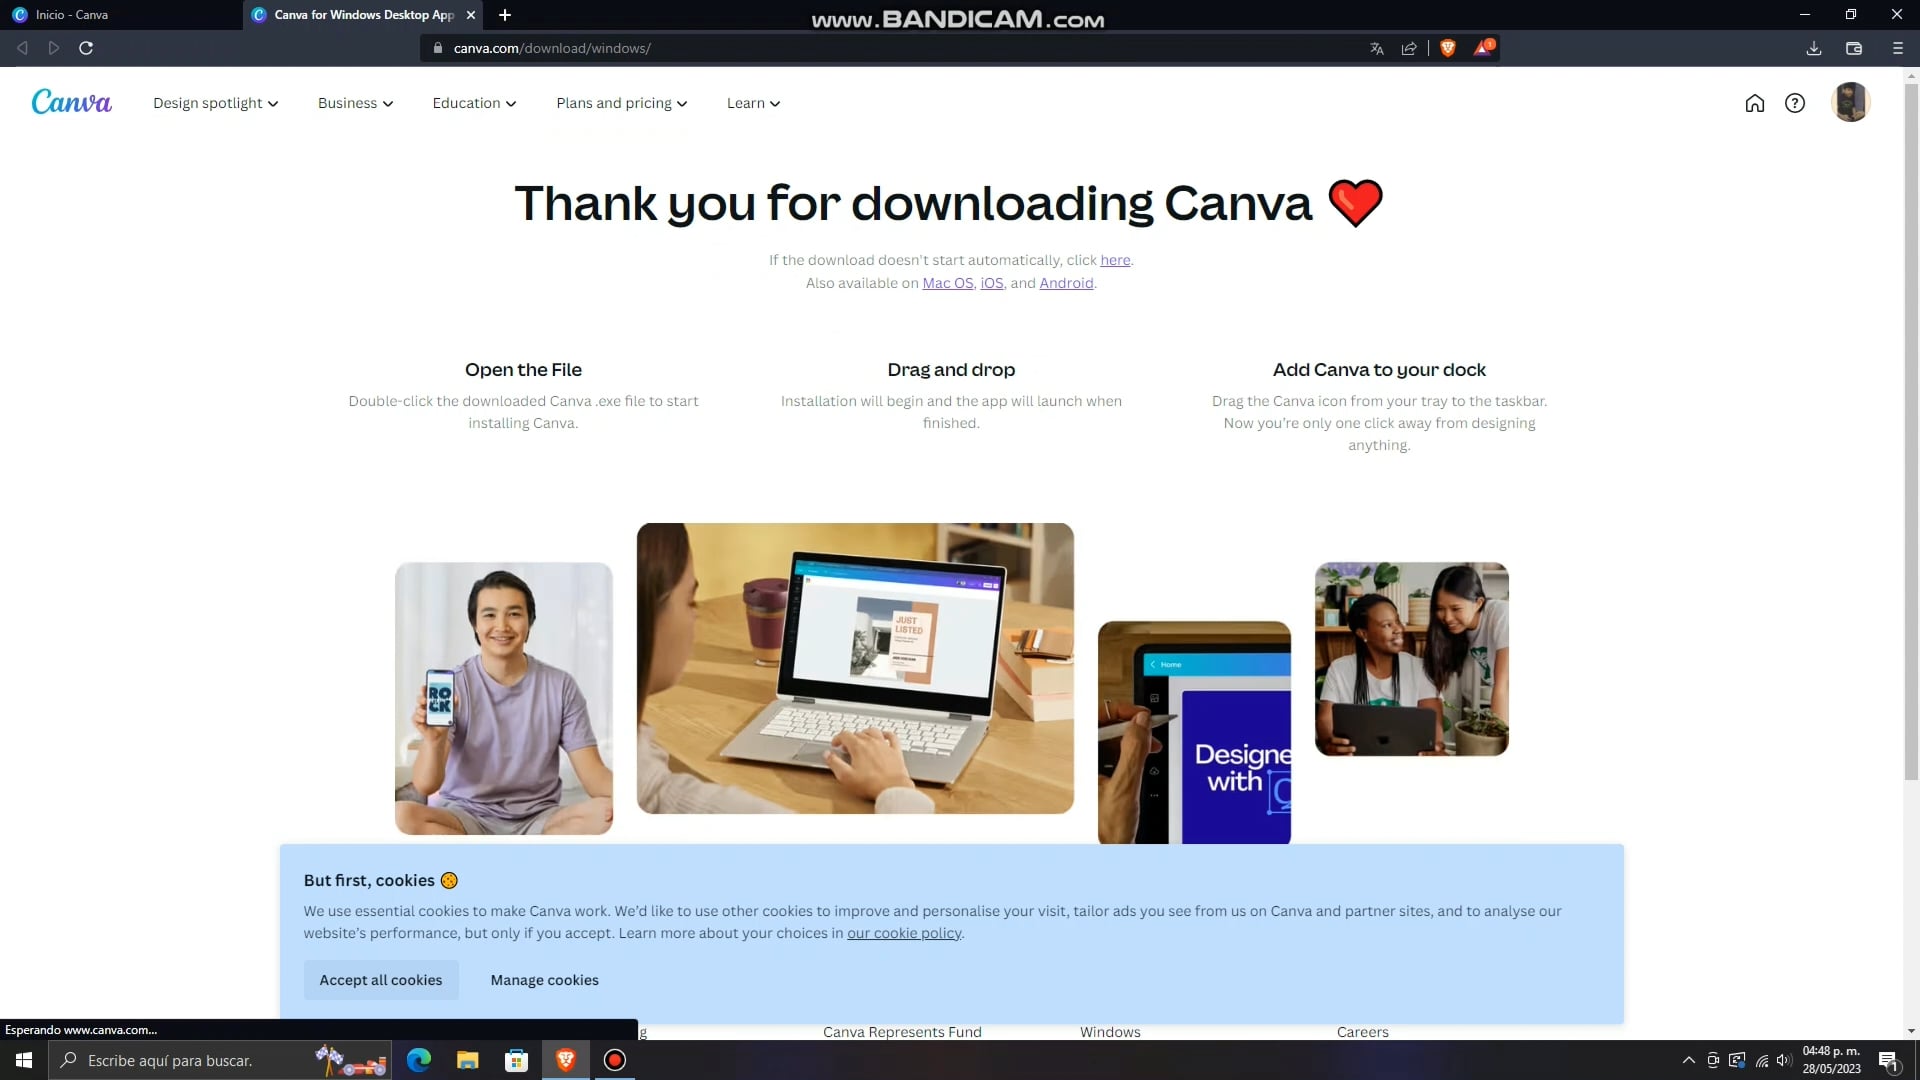The width and height of the screenshot is (1920, 1080).
Task: Share the current page
Action: tap(1410, 47)
